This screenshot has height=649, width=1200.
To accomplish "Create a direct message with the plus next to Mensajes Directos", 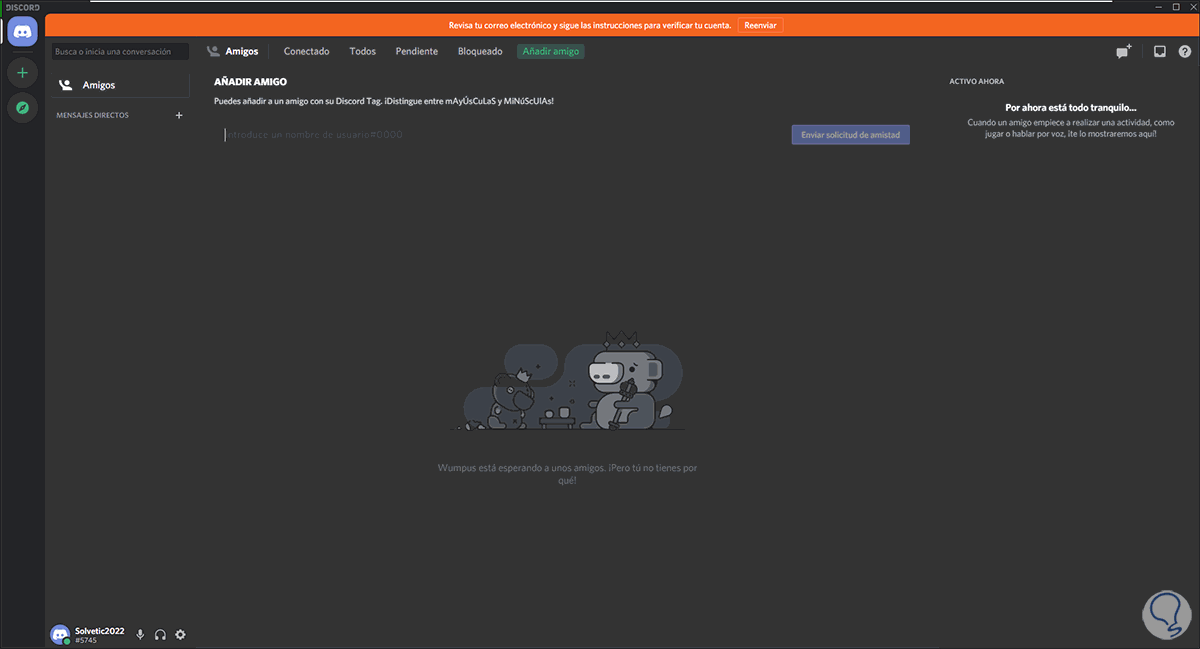I will point(179,115).
